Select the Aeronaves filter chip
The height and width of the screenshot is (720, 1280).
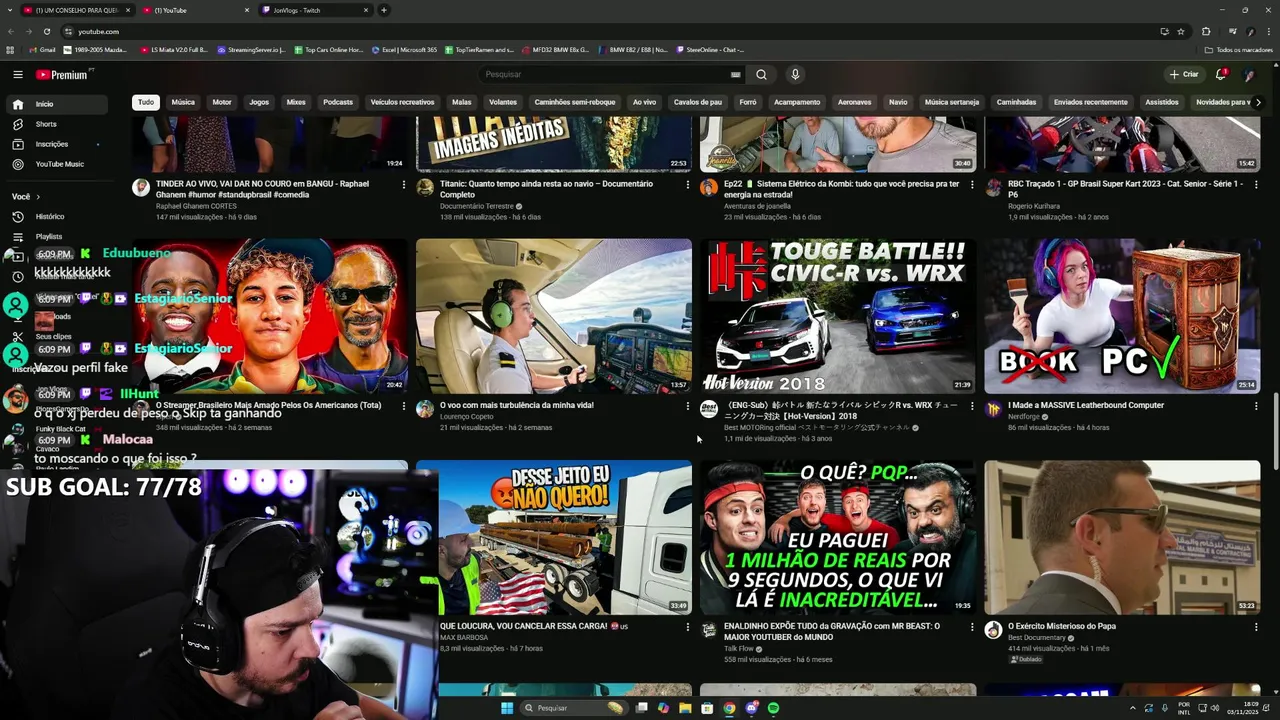tap(855, 102)
